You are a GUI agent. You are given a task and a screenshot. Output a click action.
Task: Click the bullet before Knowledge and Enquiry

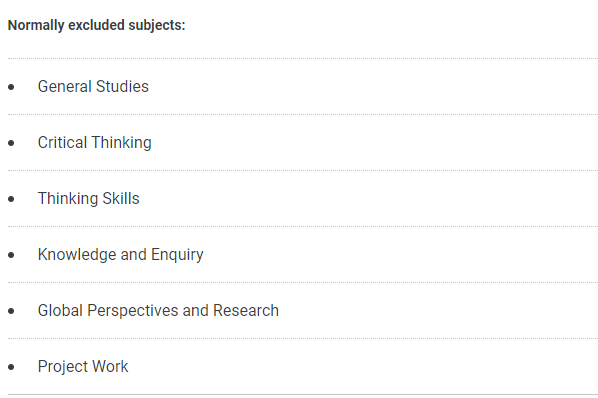11,255
